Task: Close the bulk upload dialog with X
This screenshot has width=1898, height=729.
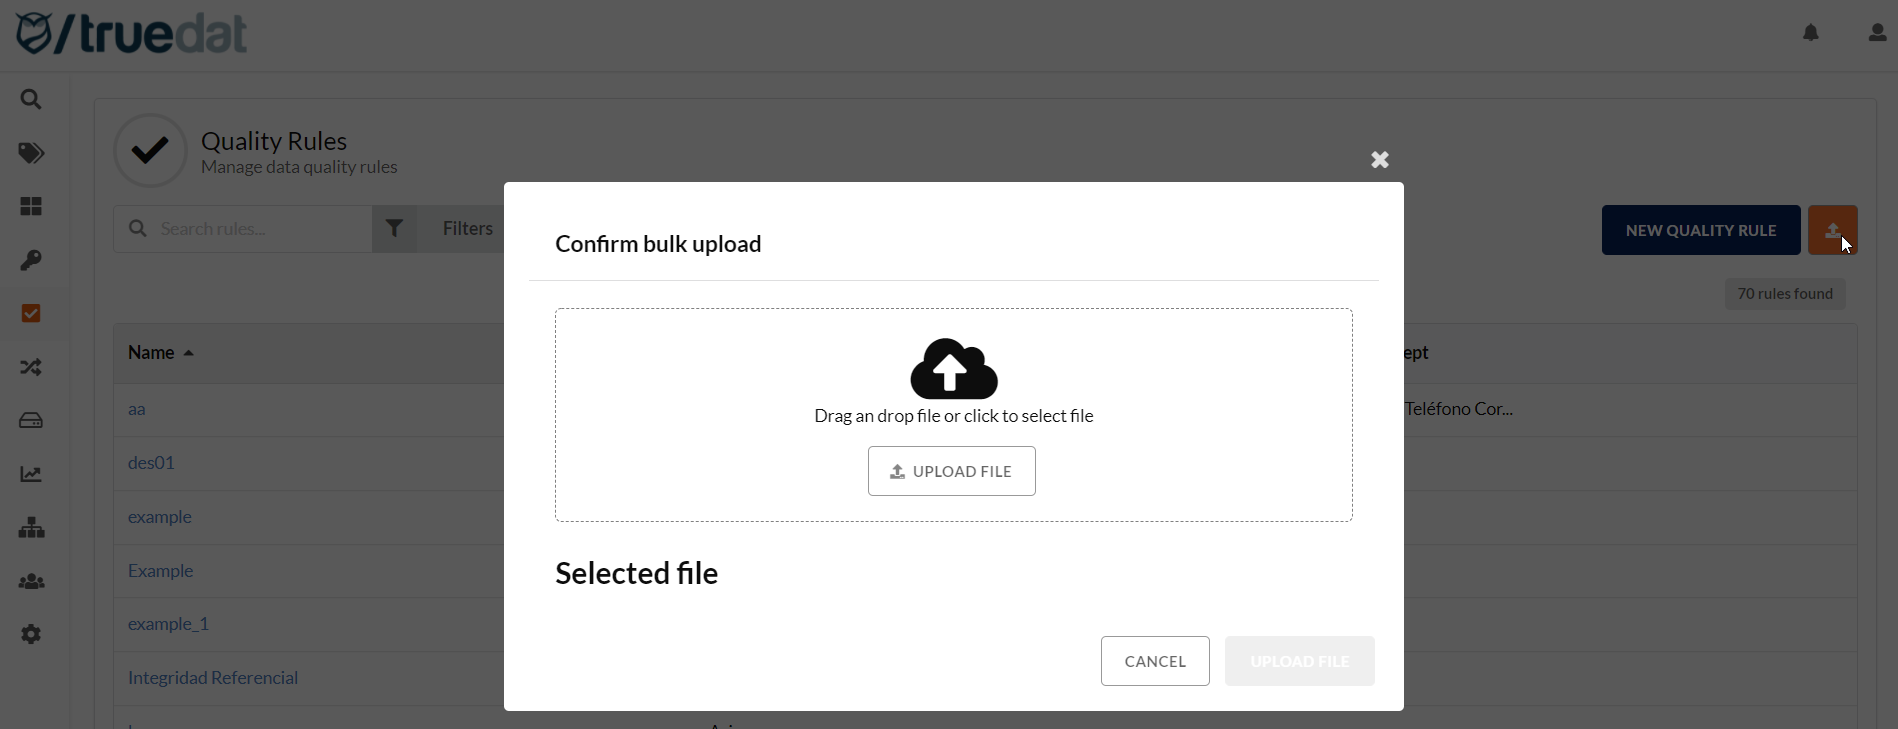Action: 1380,160
